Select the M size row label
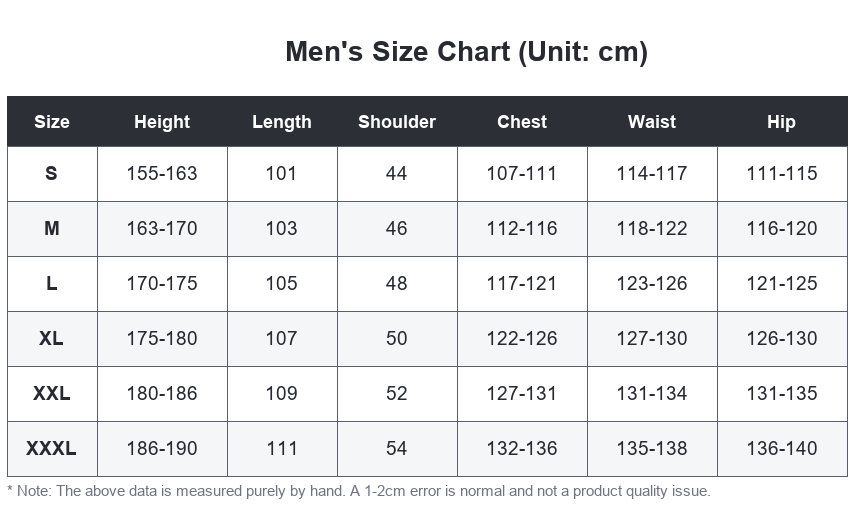The image size is (856, 517). [52, 229]
